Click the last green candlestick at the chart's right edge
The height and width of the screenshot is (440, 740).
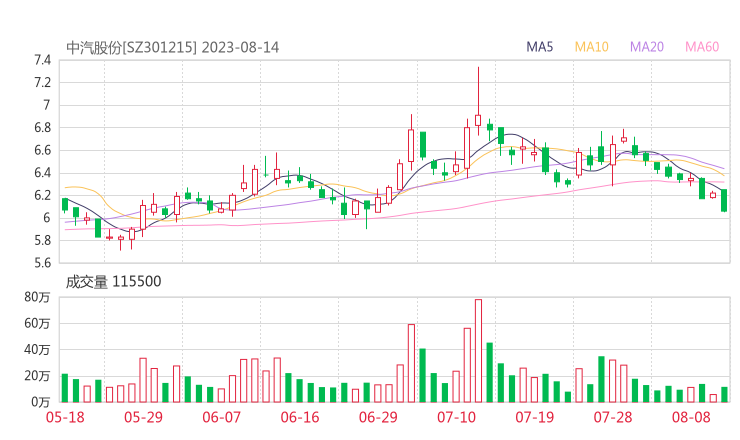click(x=724, y=200)
